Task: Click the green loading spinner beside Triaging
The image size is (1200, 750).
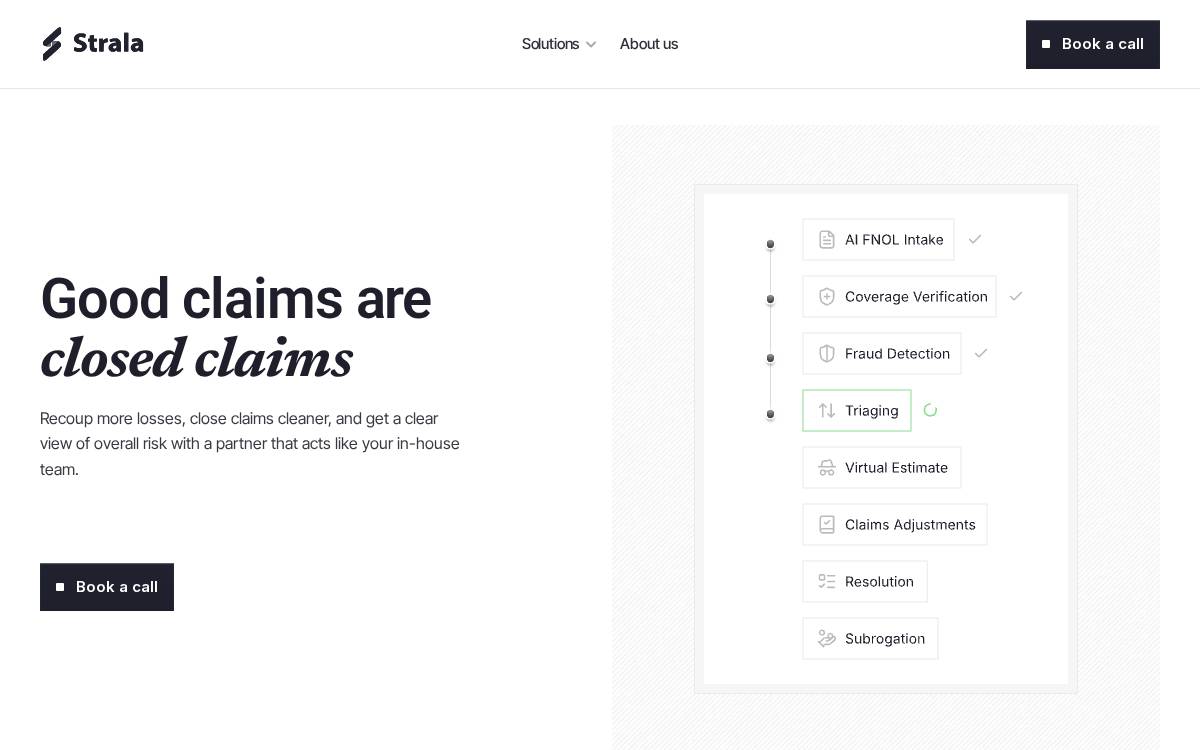Action: click(x=930, y=410)
